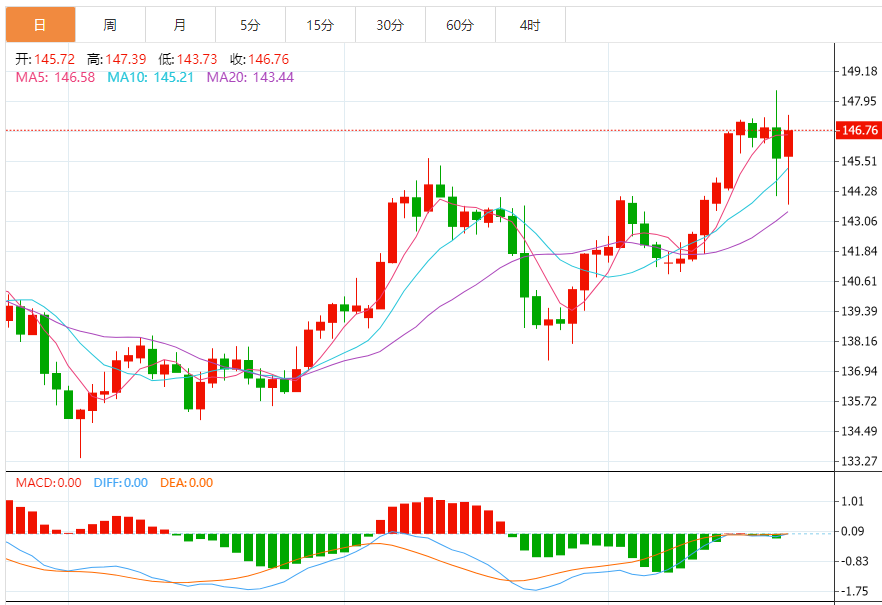The height and width of the screenshot is (605, 882).
Task: Switch to the 月 monthly tab
Action: (180, 25)
